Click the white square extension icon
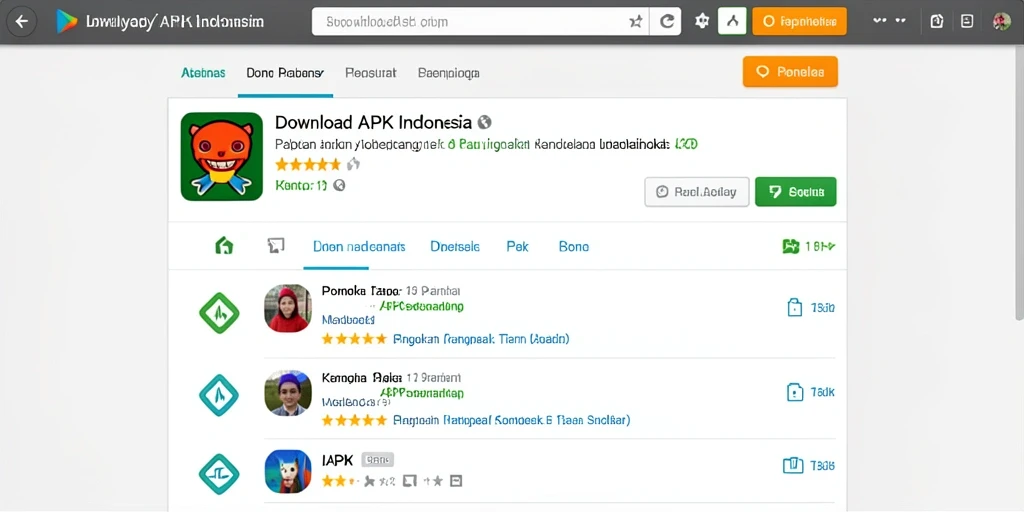 pos(732,22)
